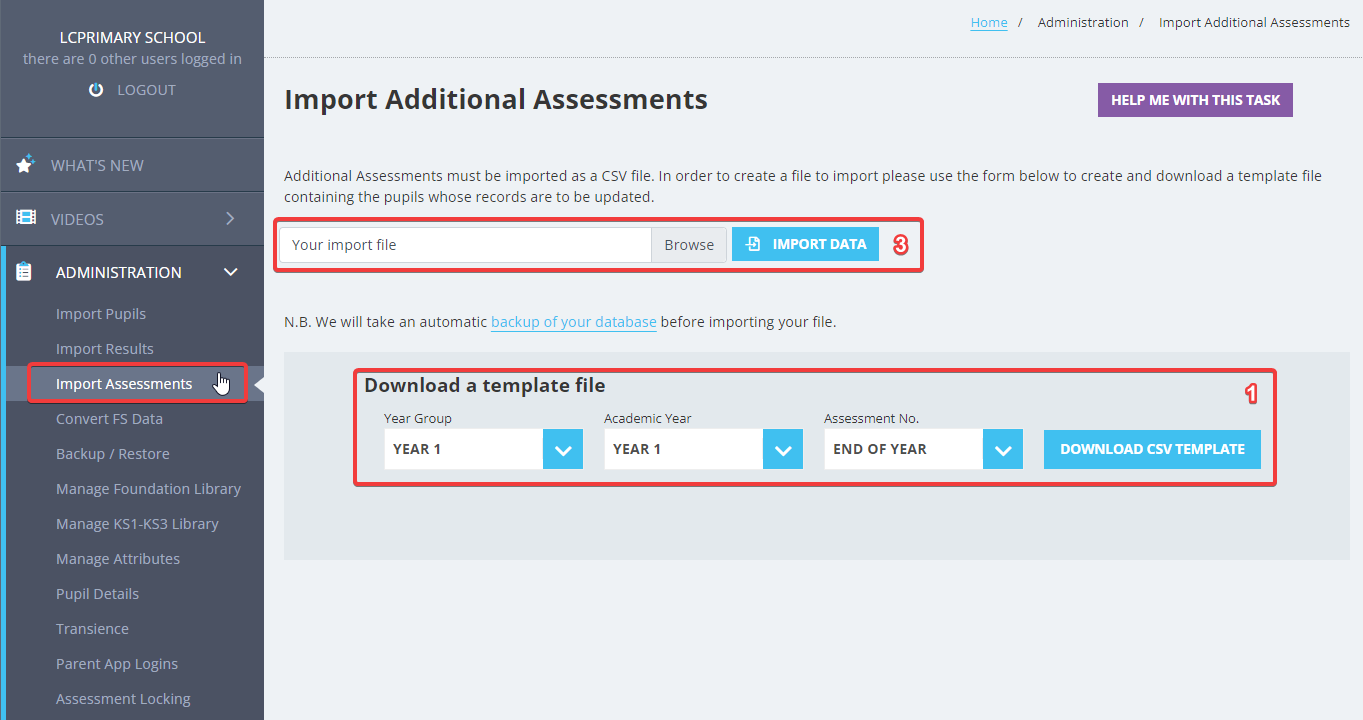Open the Pupil Details menu item
Image resolution: width=1363 pixels, height=720 pixels.
[x=97, y=594]
